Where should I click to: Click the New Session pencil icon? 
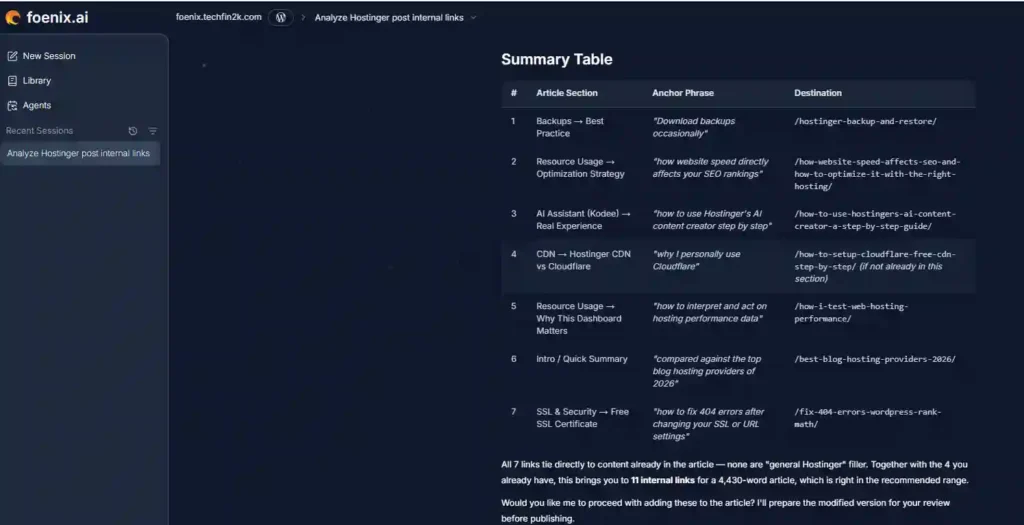tap(12, 56)
